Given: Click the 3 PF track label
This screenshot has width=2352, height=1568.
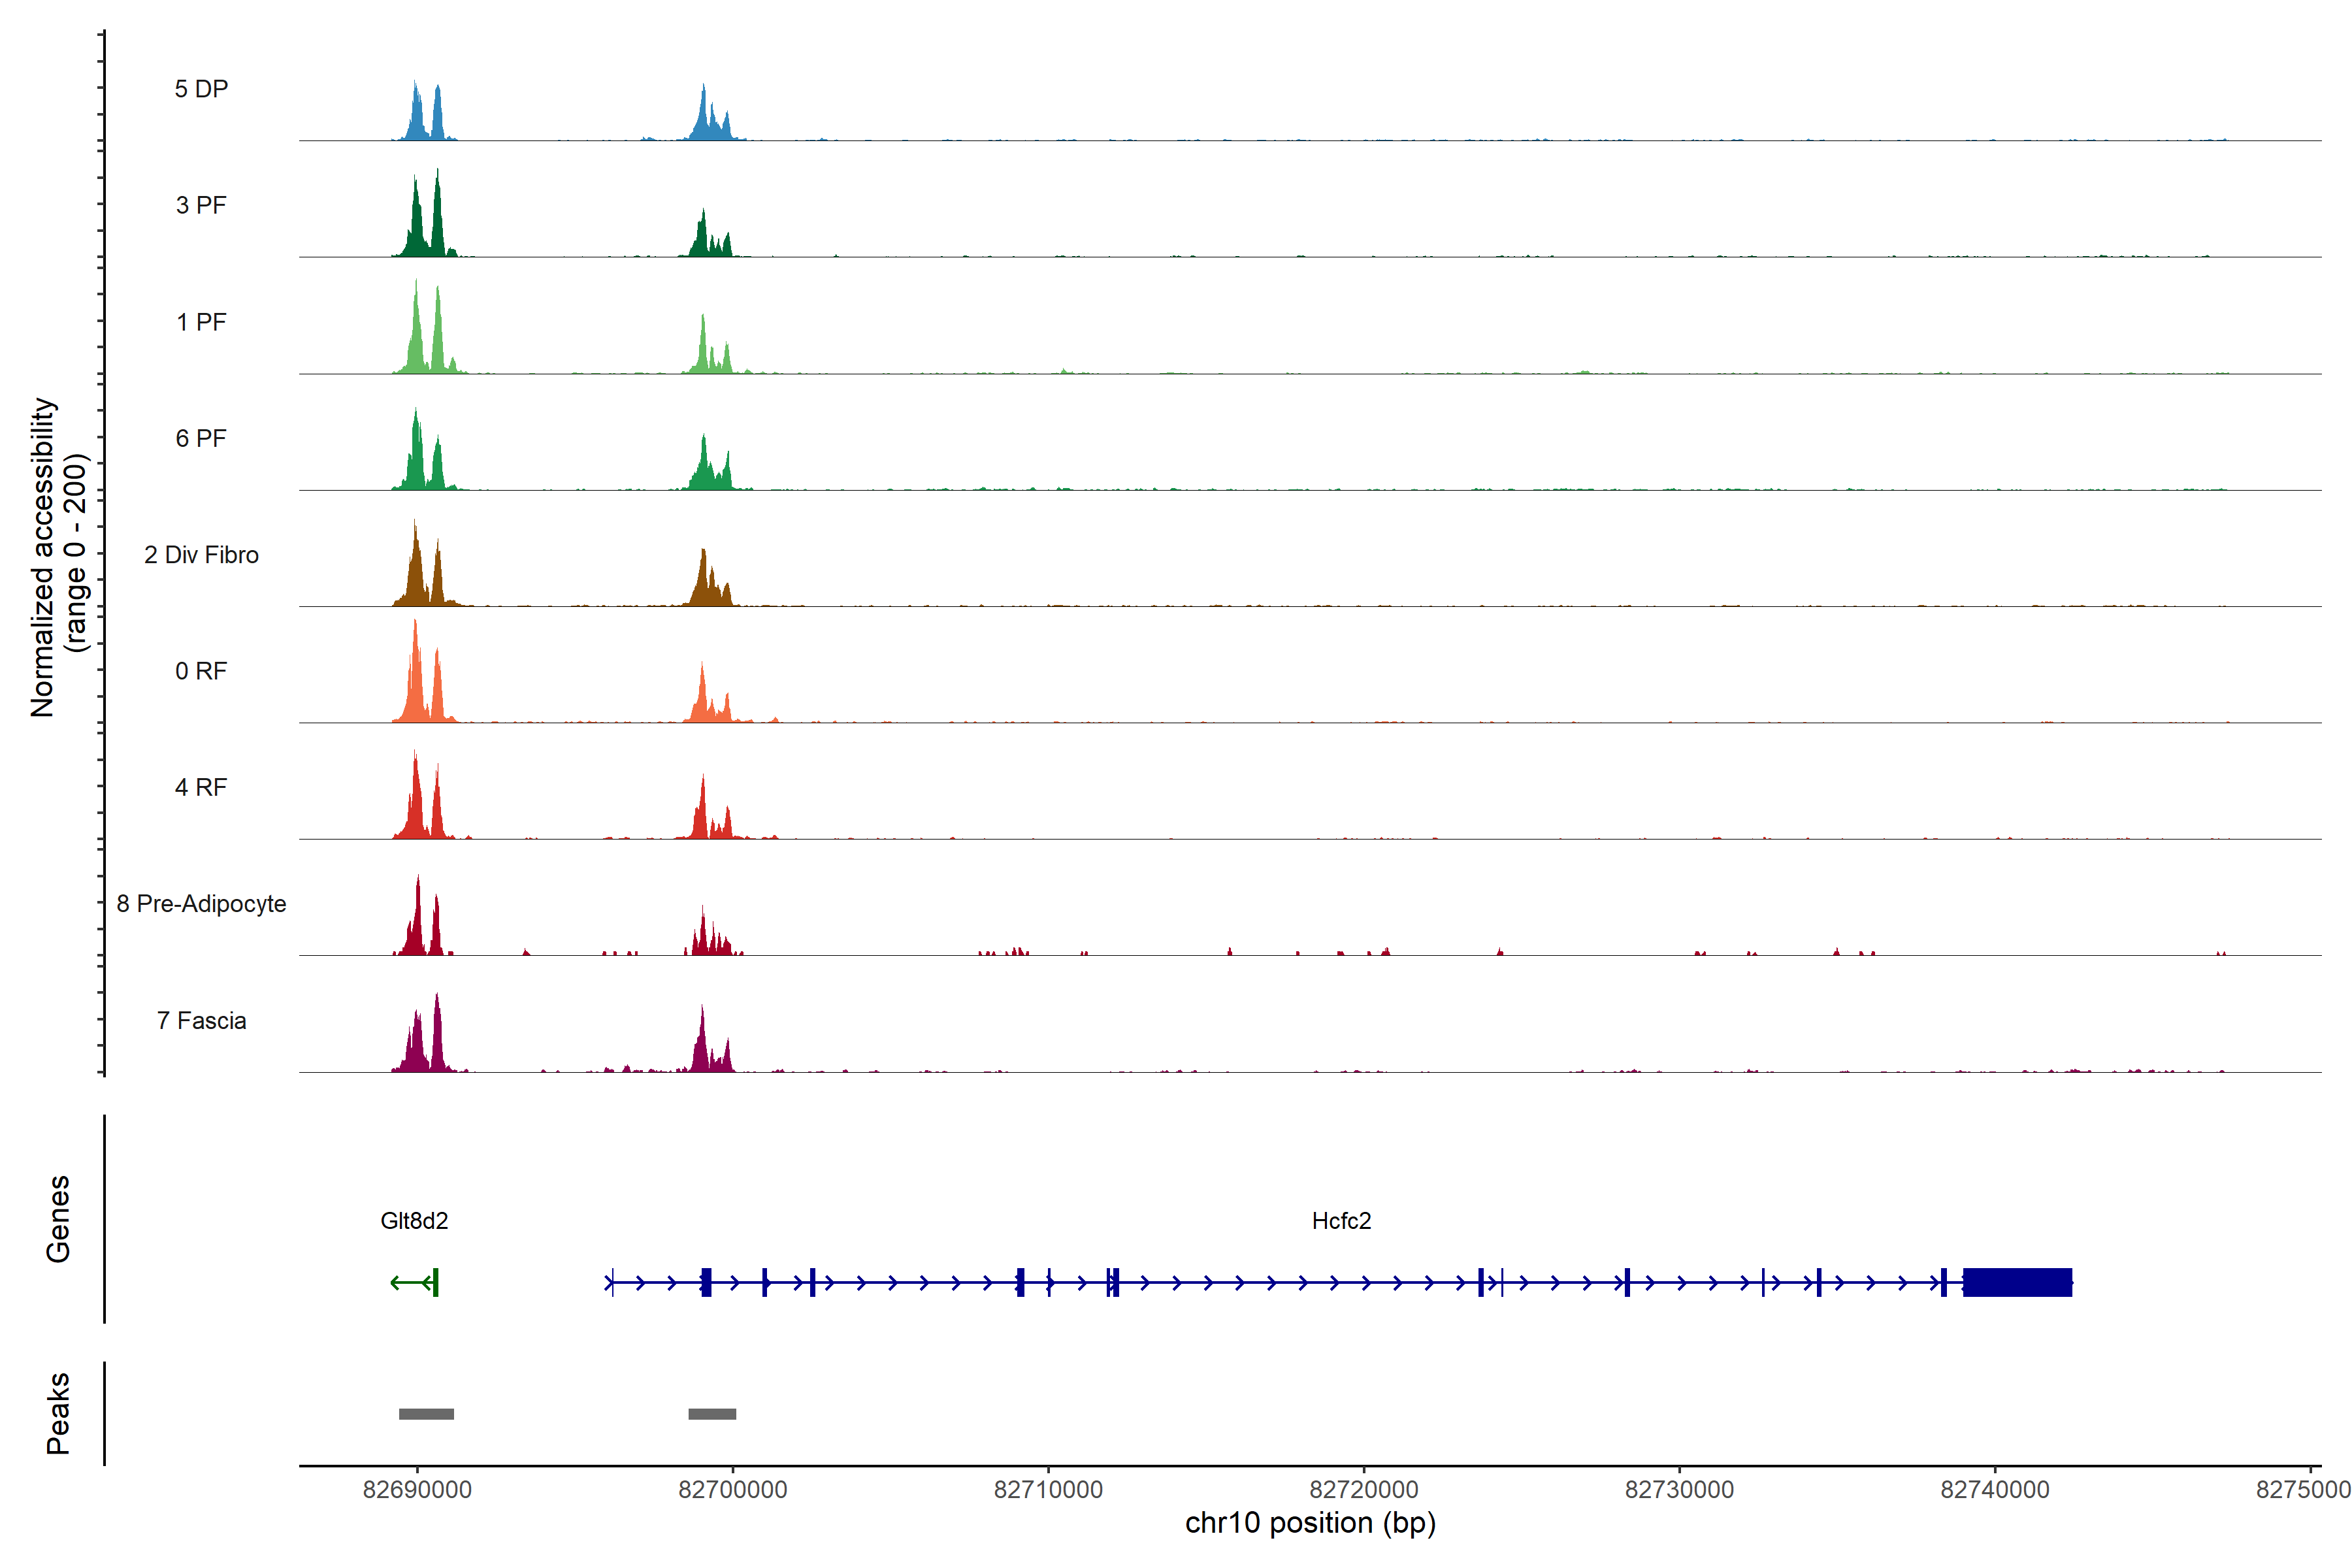Looking at the screenshot, I should click(201, 205).
